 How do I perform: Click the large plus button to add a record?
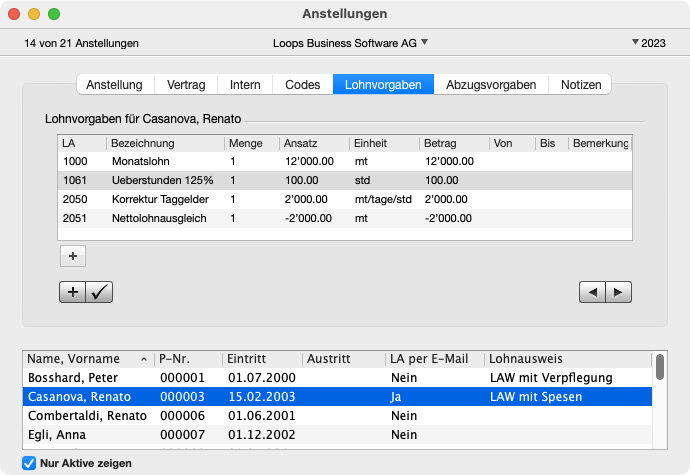tap(73, 292)
